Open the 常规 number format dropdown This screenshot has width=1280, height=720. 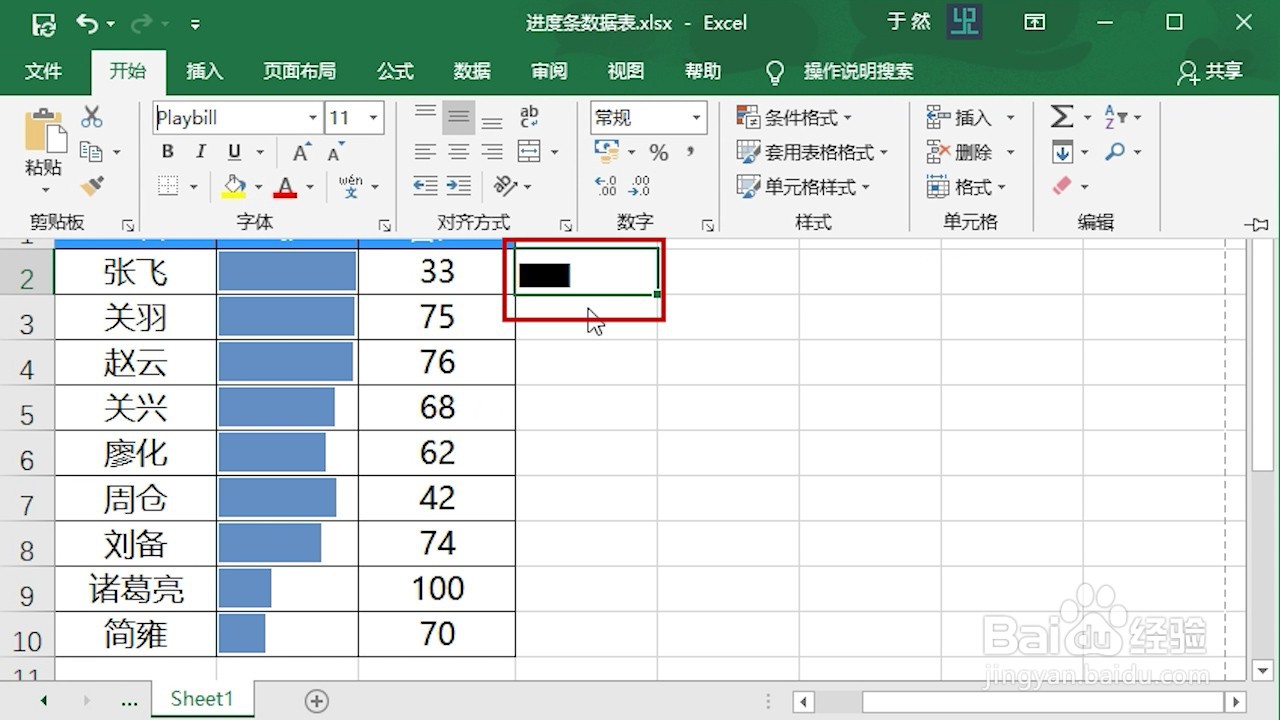point(697,117)
